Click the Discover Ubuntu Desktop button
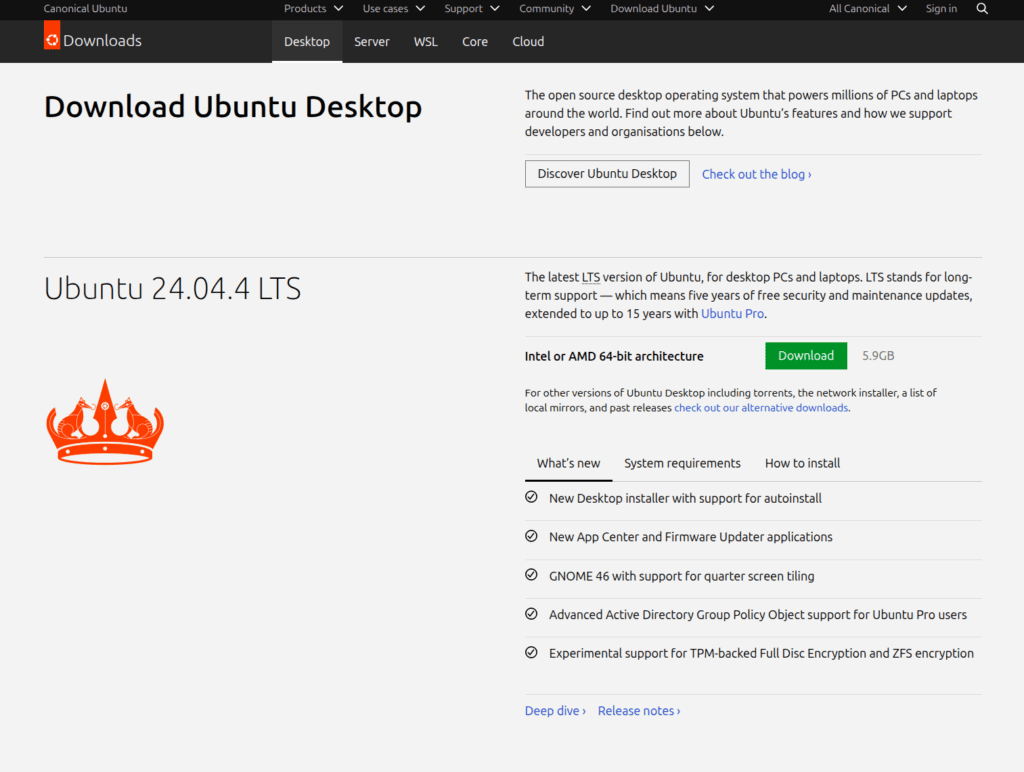Viewport: 1024px width, 772px height. (x=606, y=173)
